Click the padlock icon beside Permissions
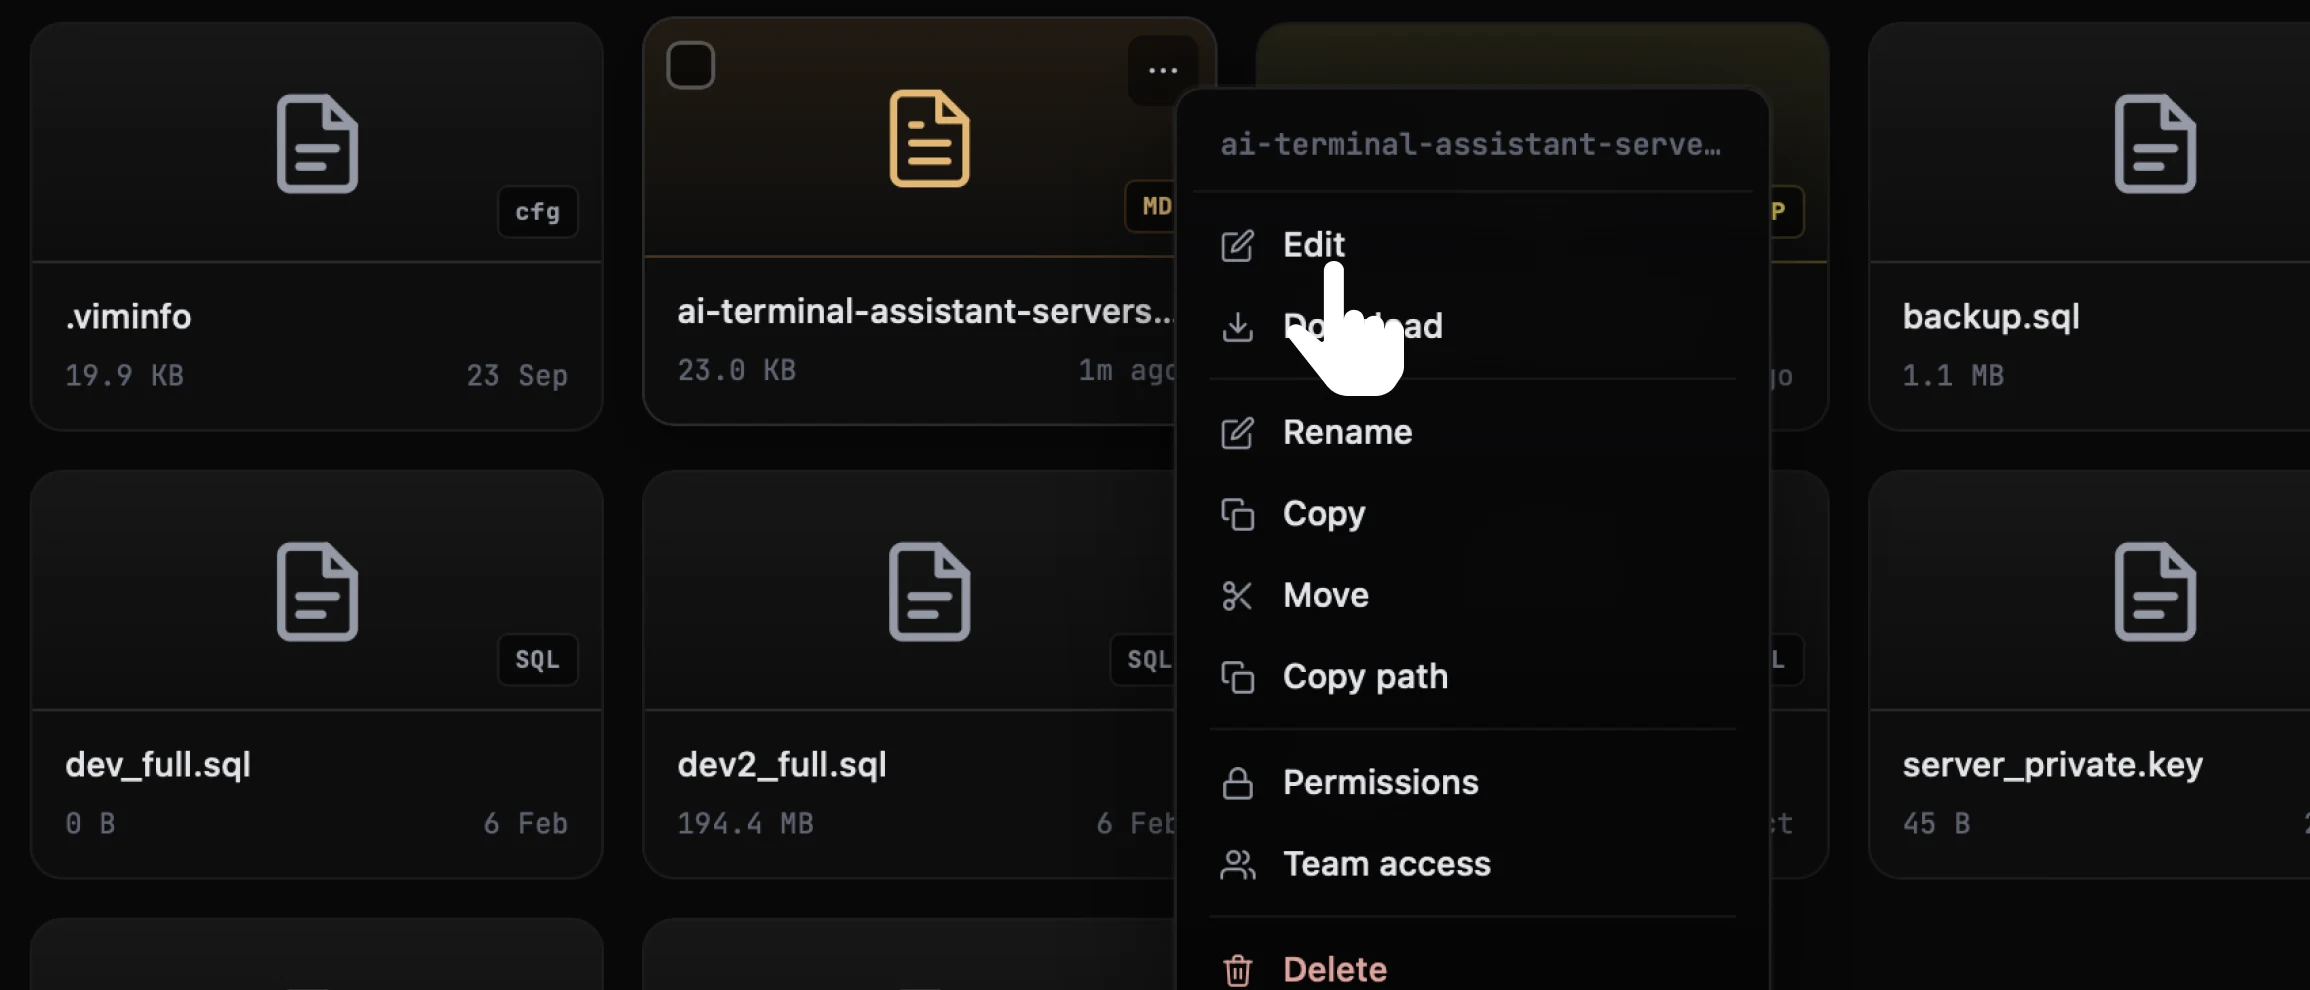Screen dimensions: 2310x990 pyautogui.click(x=1237, y=783)
